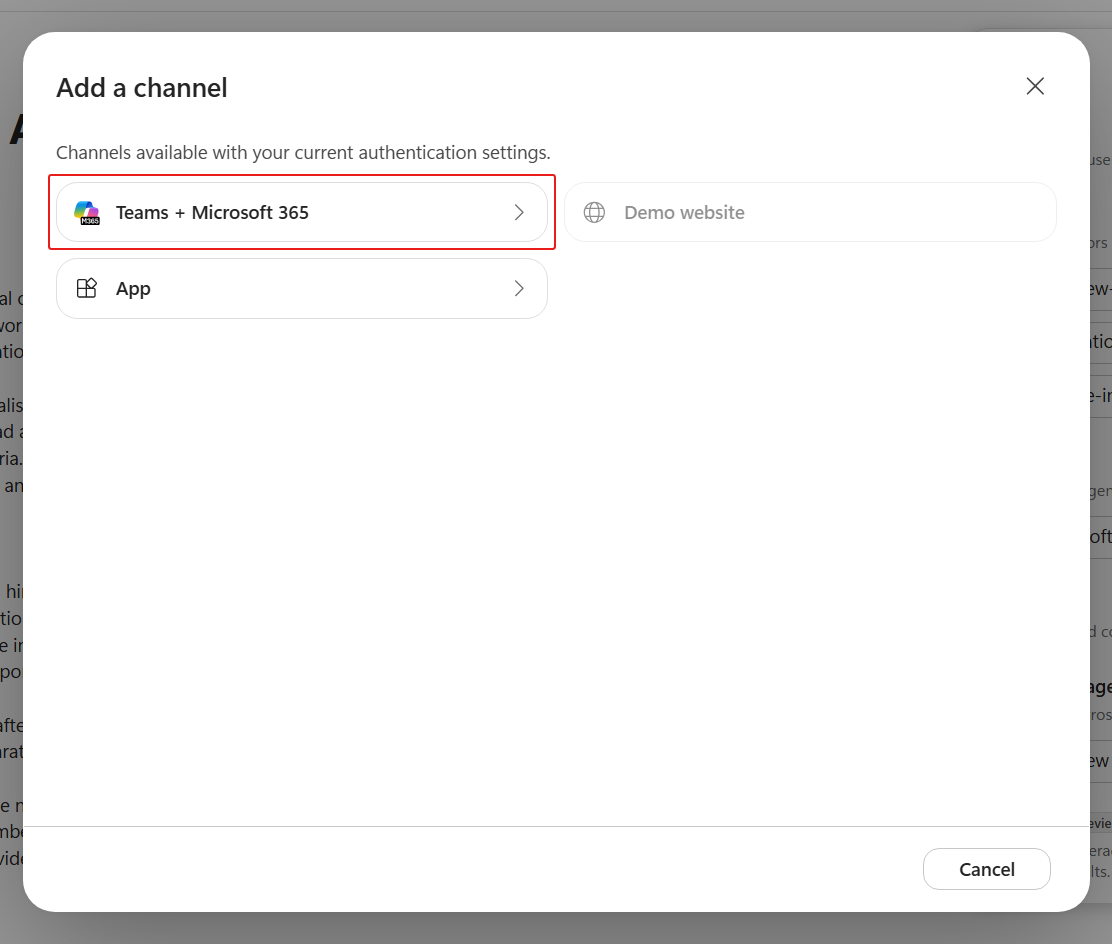
Task: Click 'Channels available with your current authentication settings' text
Action: 303,152
